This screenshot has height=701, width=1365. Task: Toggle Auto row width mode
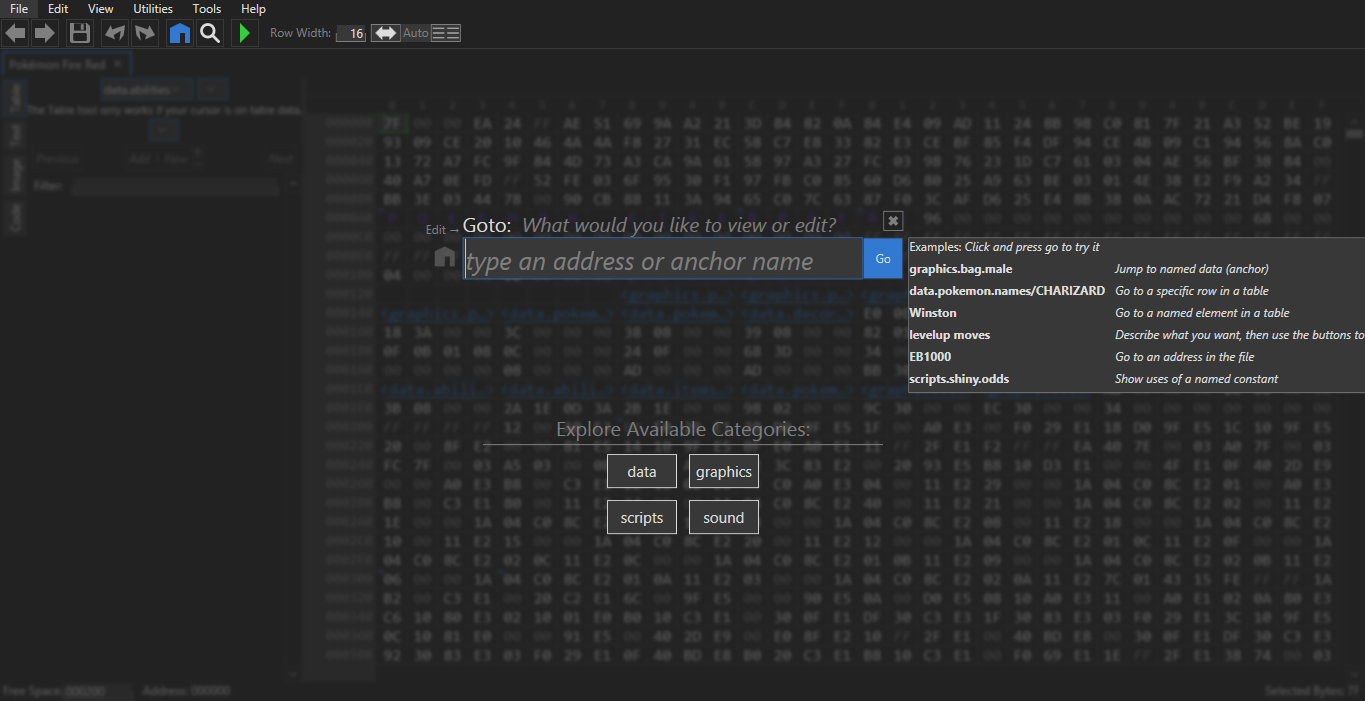point(415,32)
